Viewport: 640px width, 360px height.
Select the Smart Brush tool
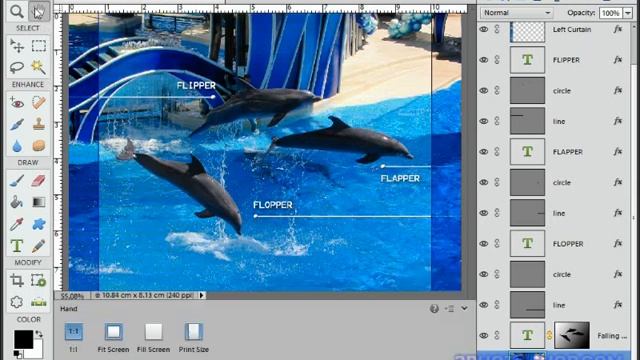coord(17,124)
